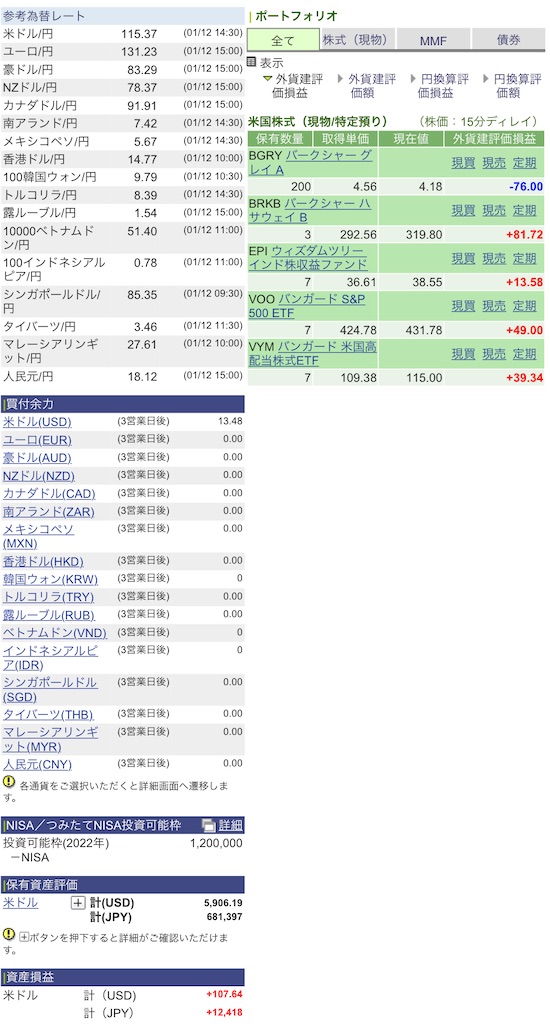
Task: Open 露ルーブル(RUB) buying power link
Action: coord(48,615)
